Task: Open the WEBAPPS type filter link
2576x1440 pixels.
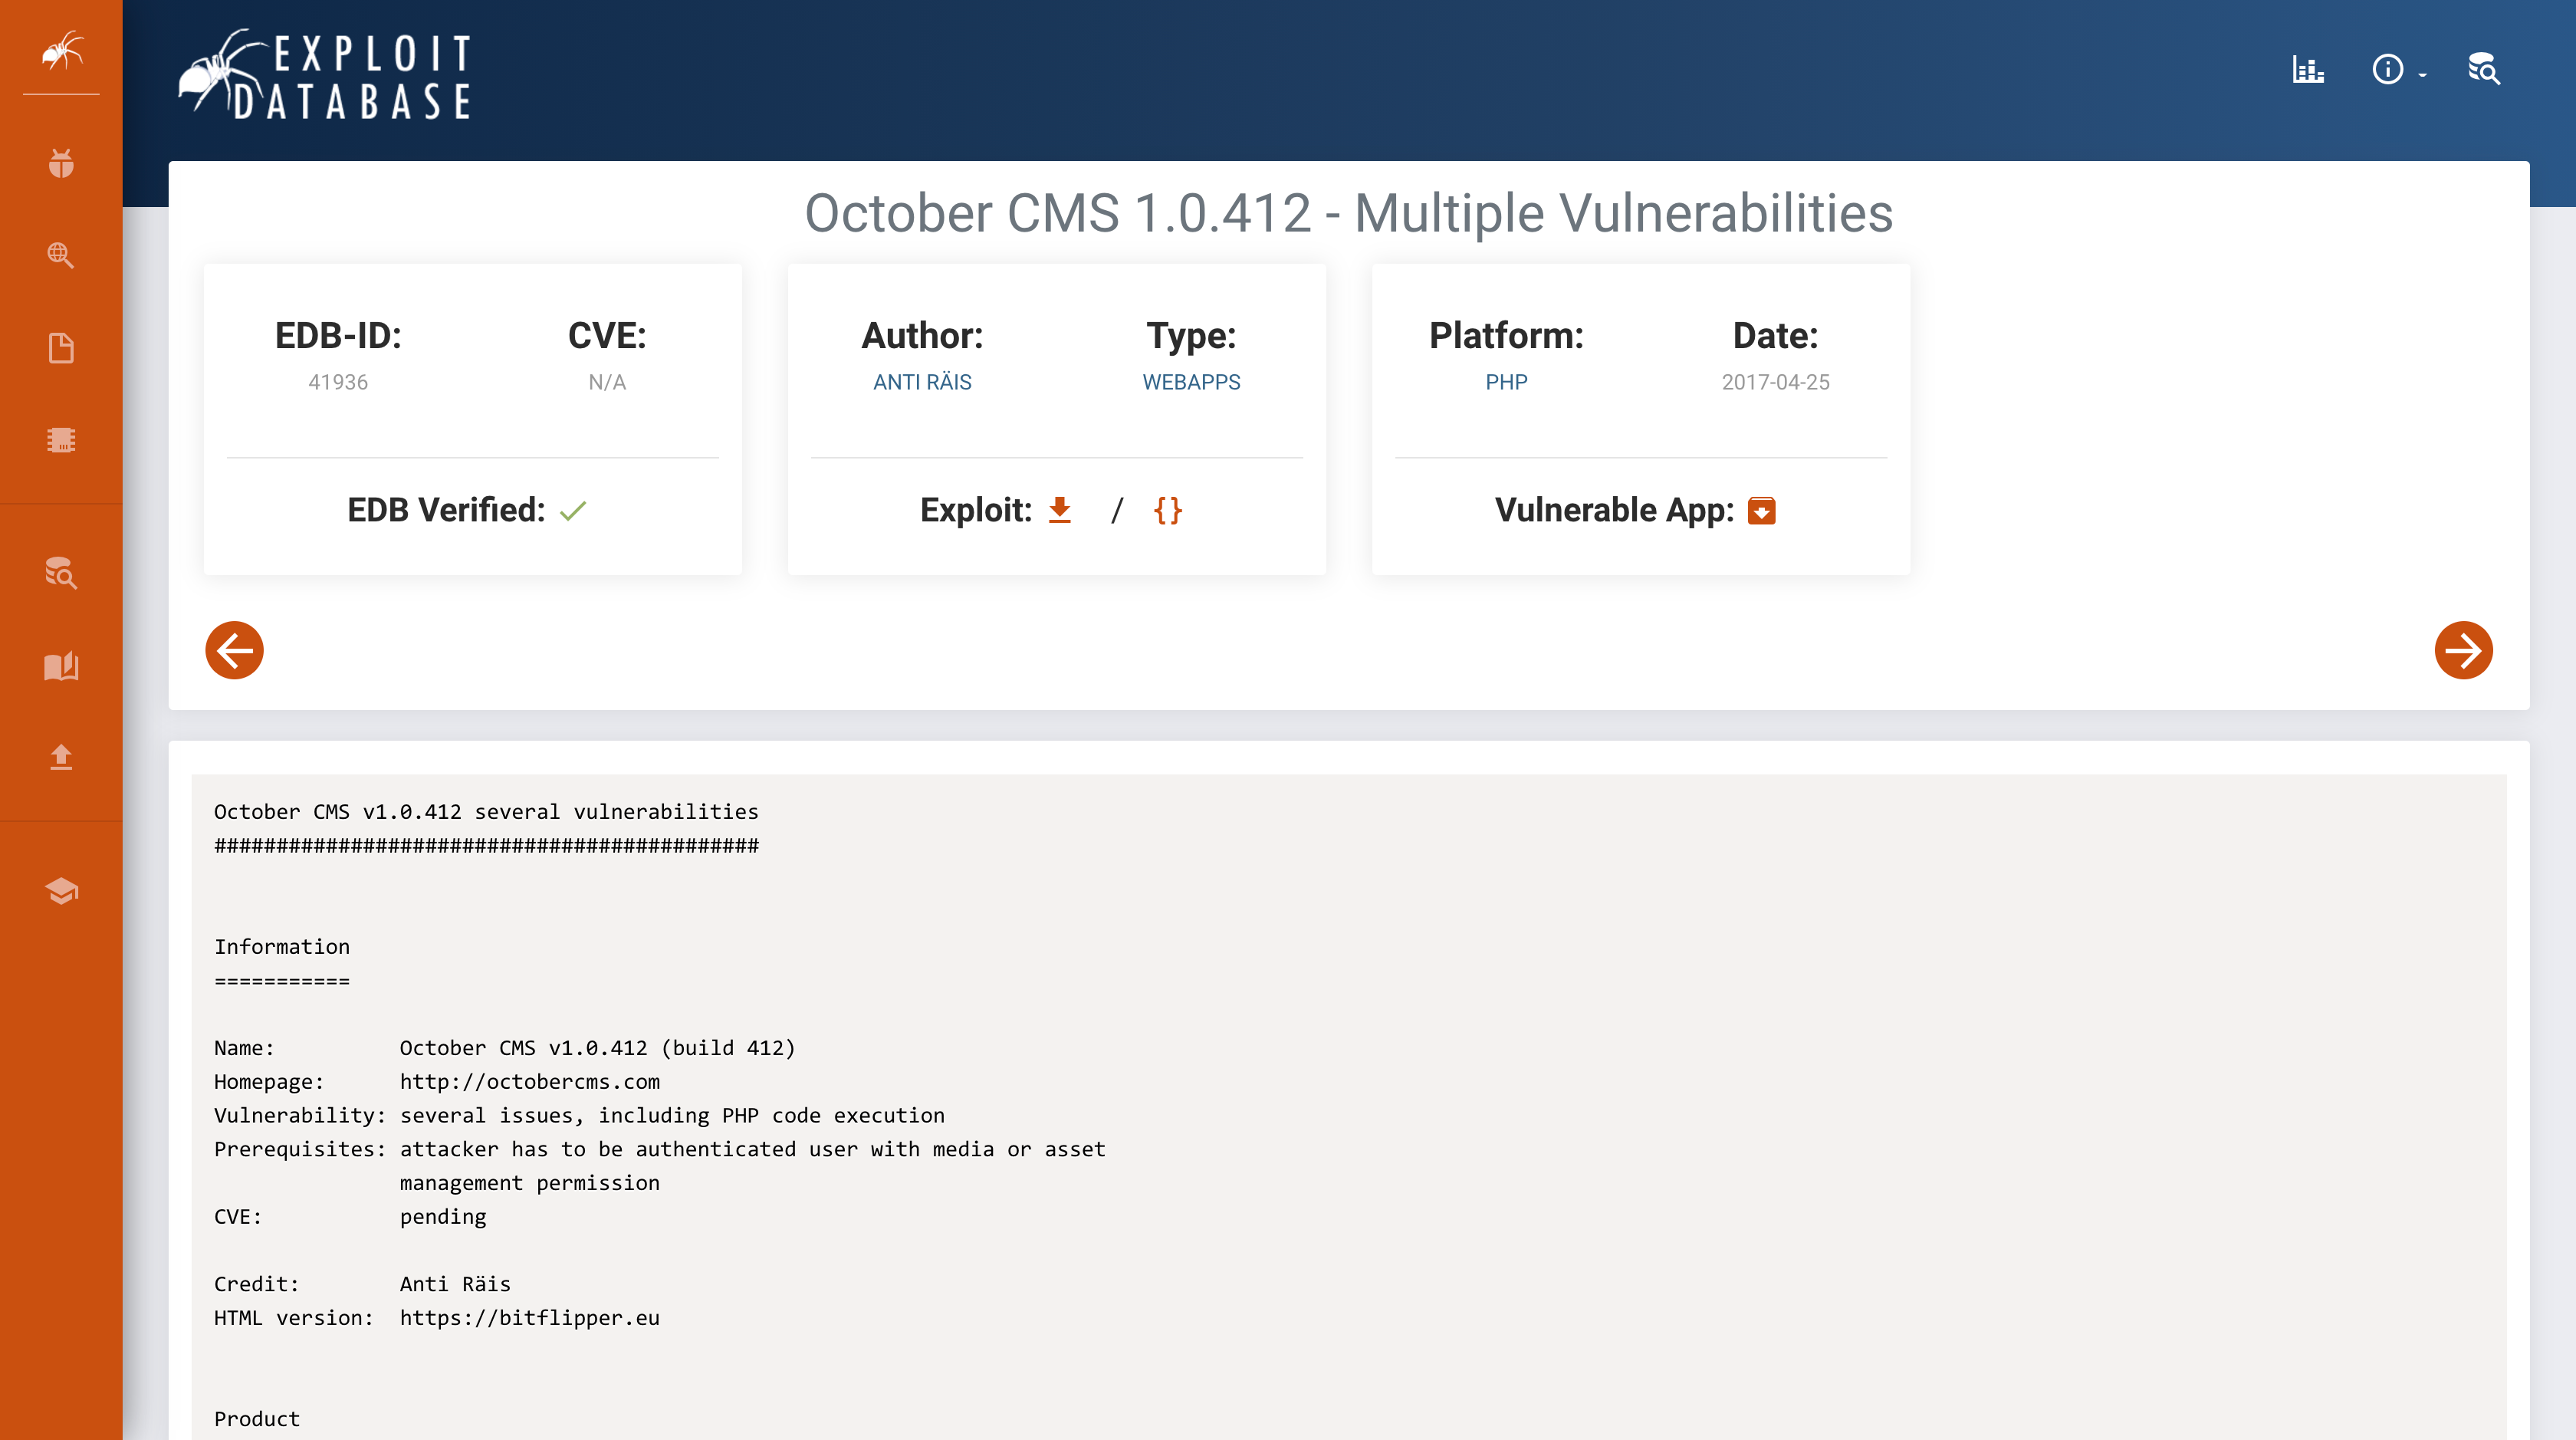Action: point(1190,381)
